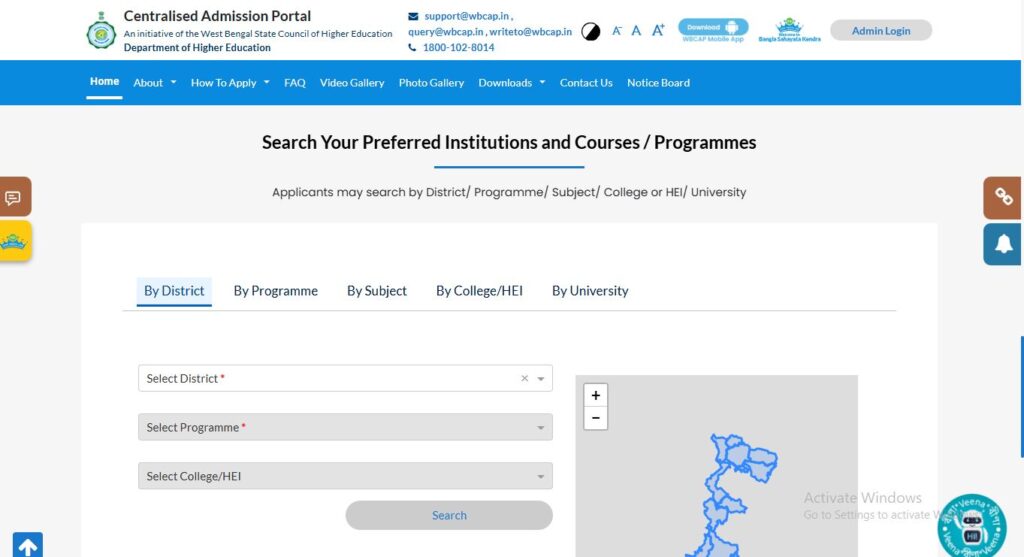1024x557 pixels.
Task: Open the FAQ page
Action: (x=295, y=83)
